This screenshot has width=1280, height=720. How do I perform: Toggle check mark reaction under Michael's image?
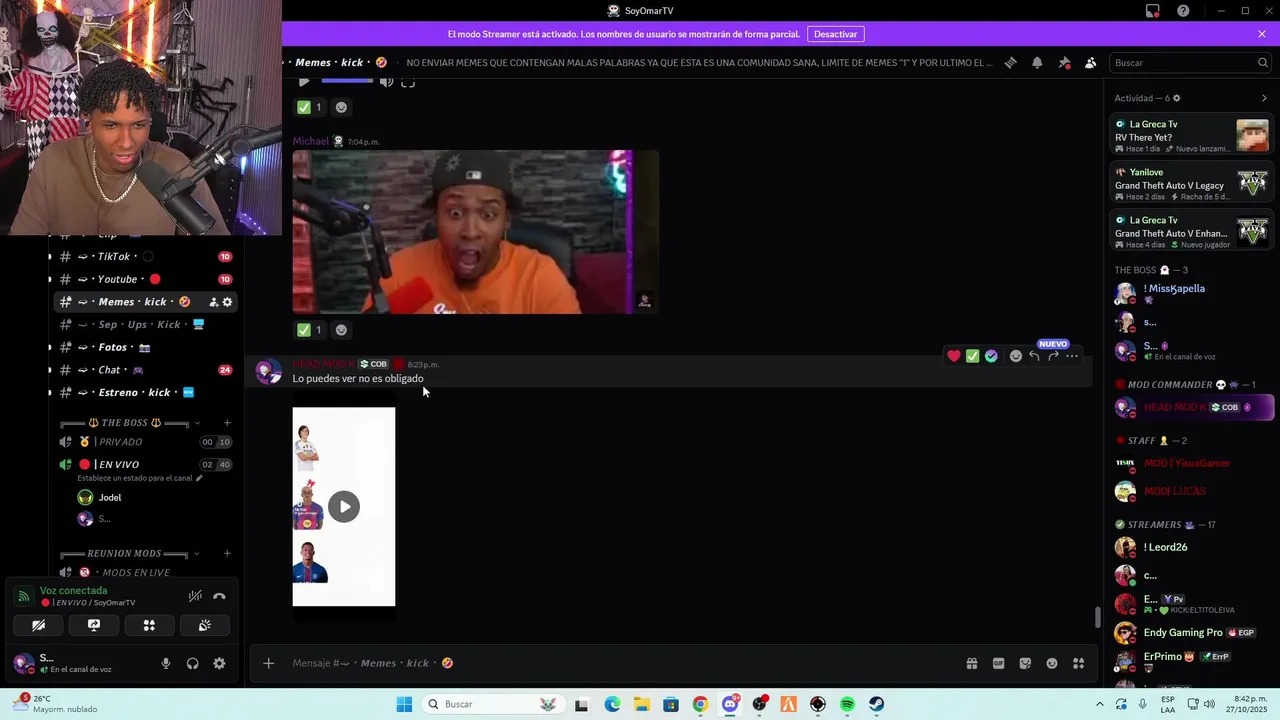point(311,330)
